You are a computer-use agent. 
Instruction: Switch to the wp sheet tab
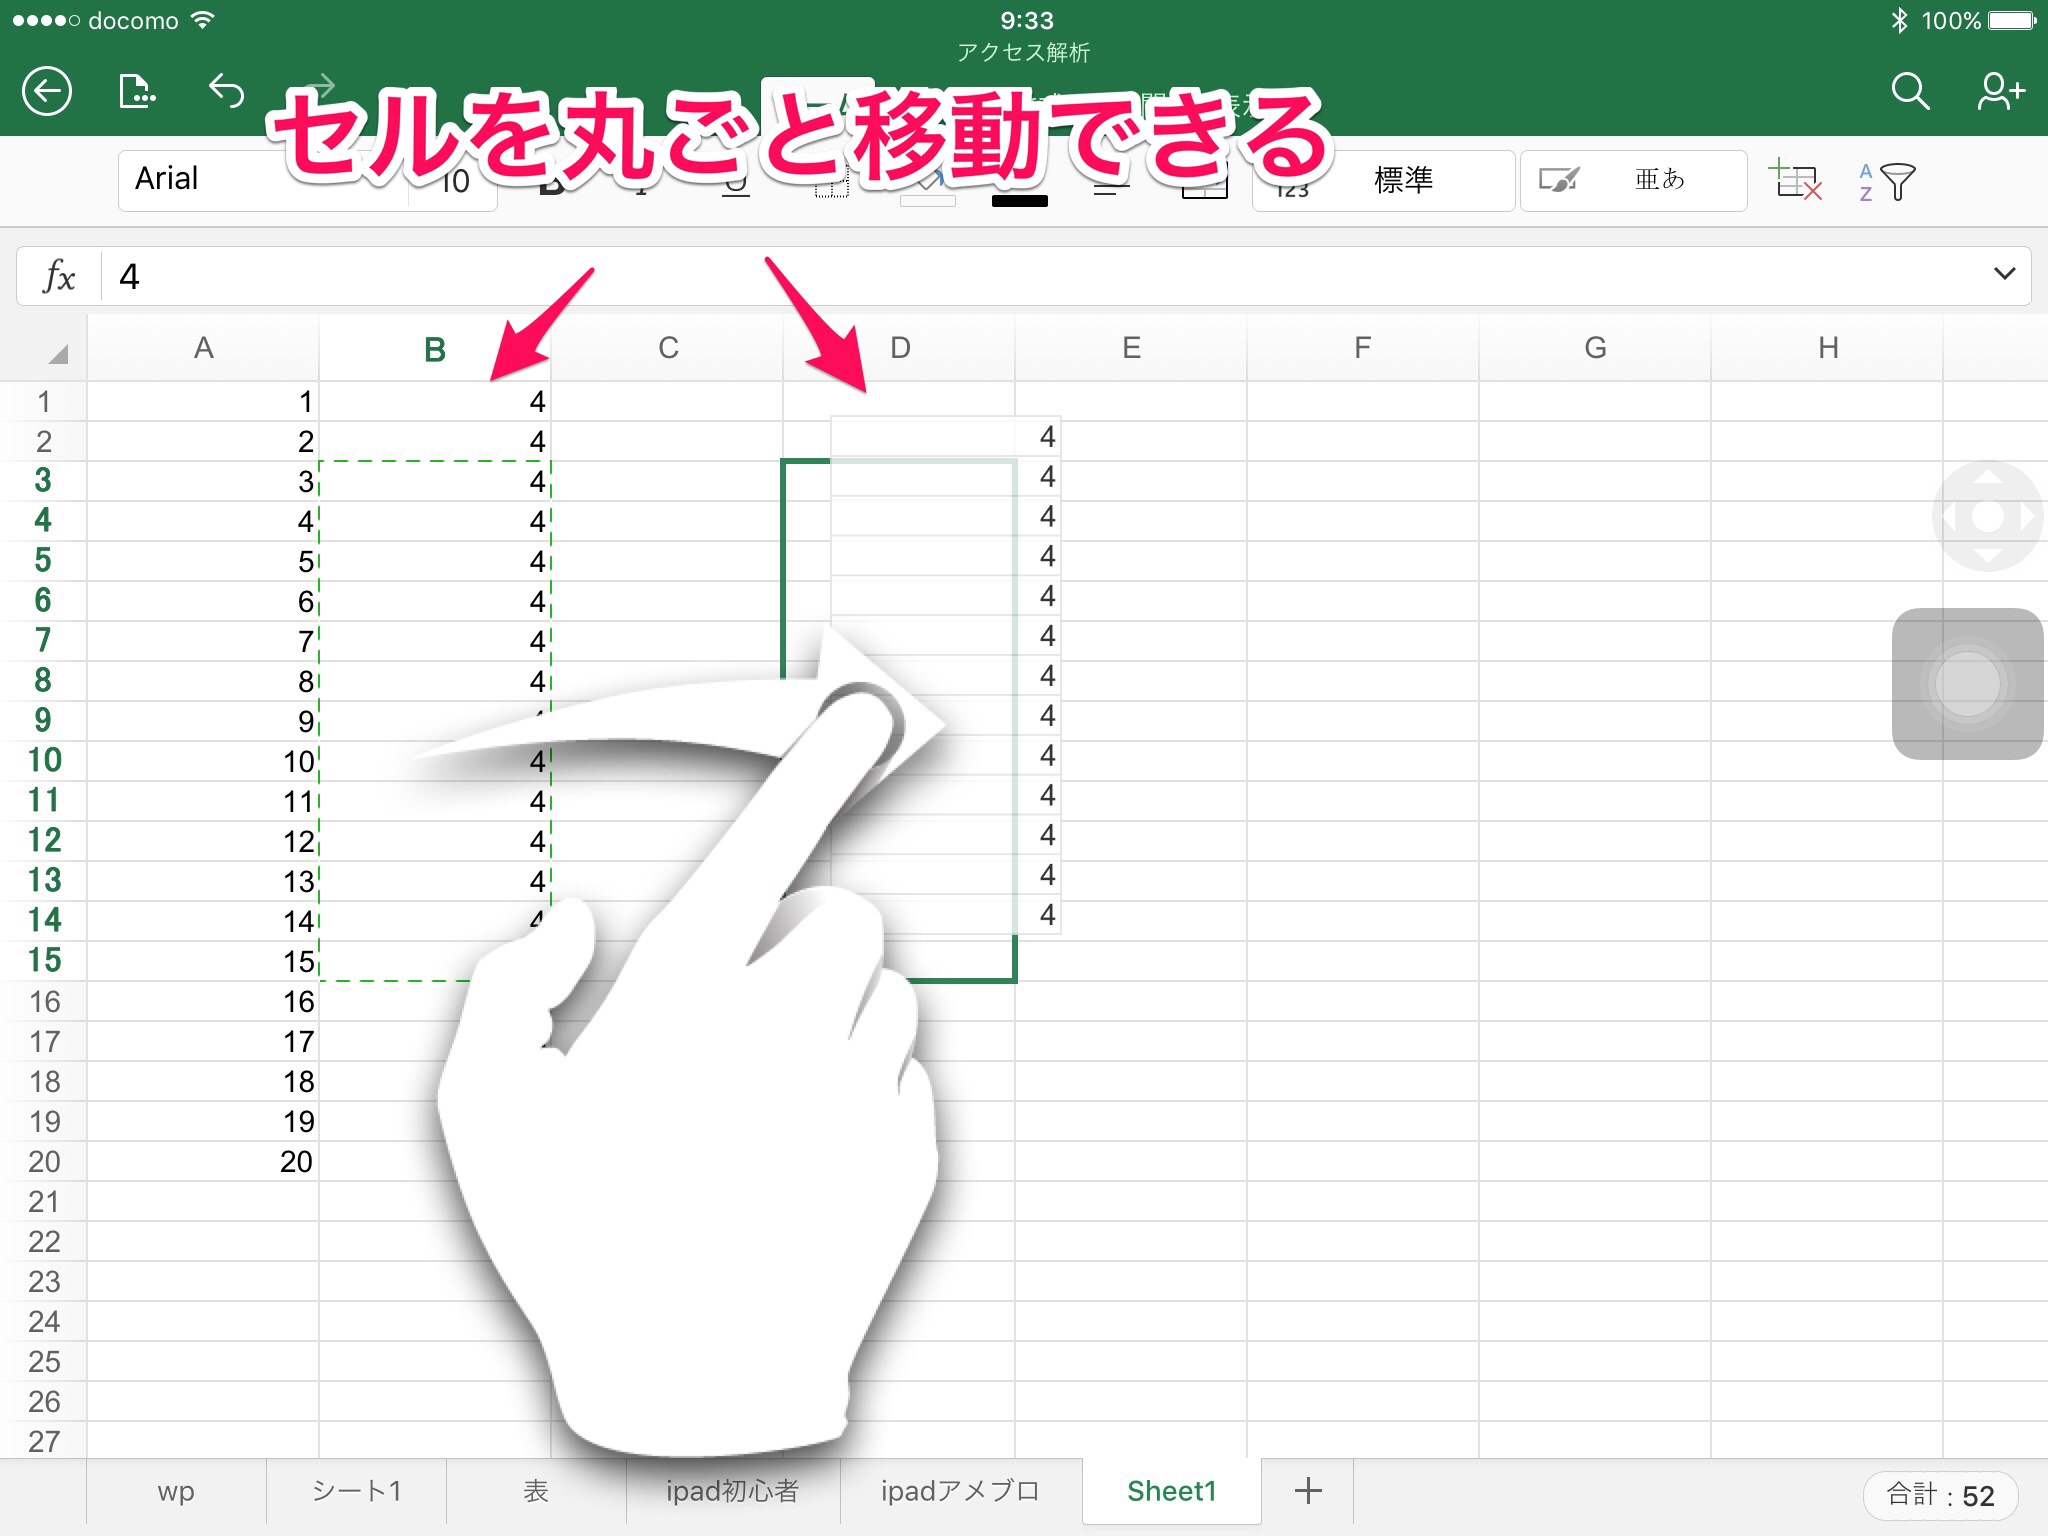[176, 1491]
